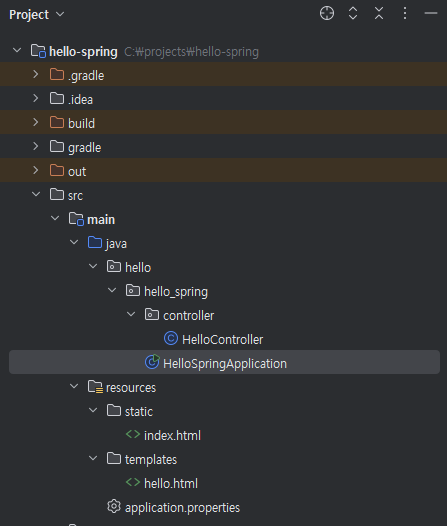Viewport: 447px width, 526px height.
Task: Expand the .idea folder
Action: pos(36,98)
